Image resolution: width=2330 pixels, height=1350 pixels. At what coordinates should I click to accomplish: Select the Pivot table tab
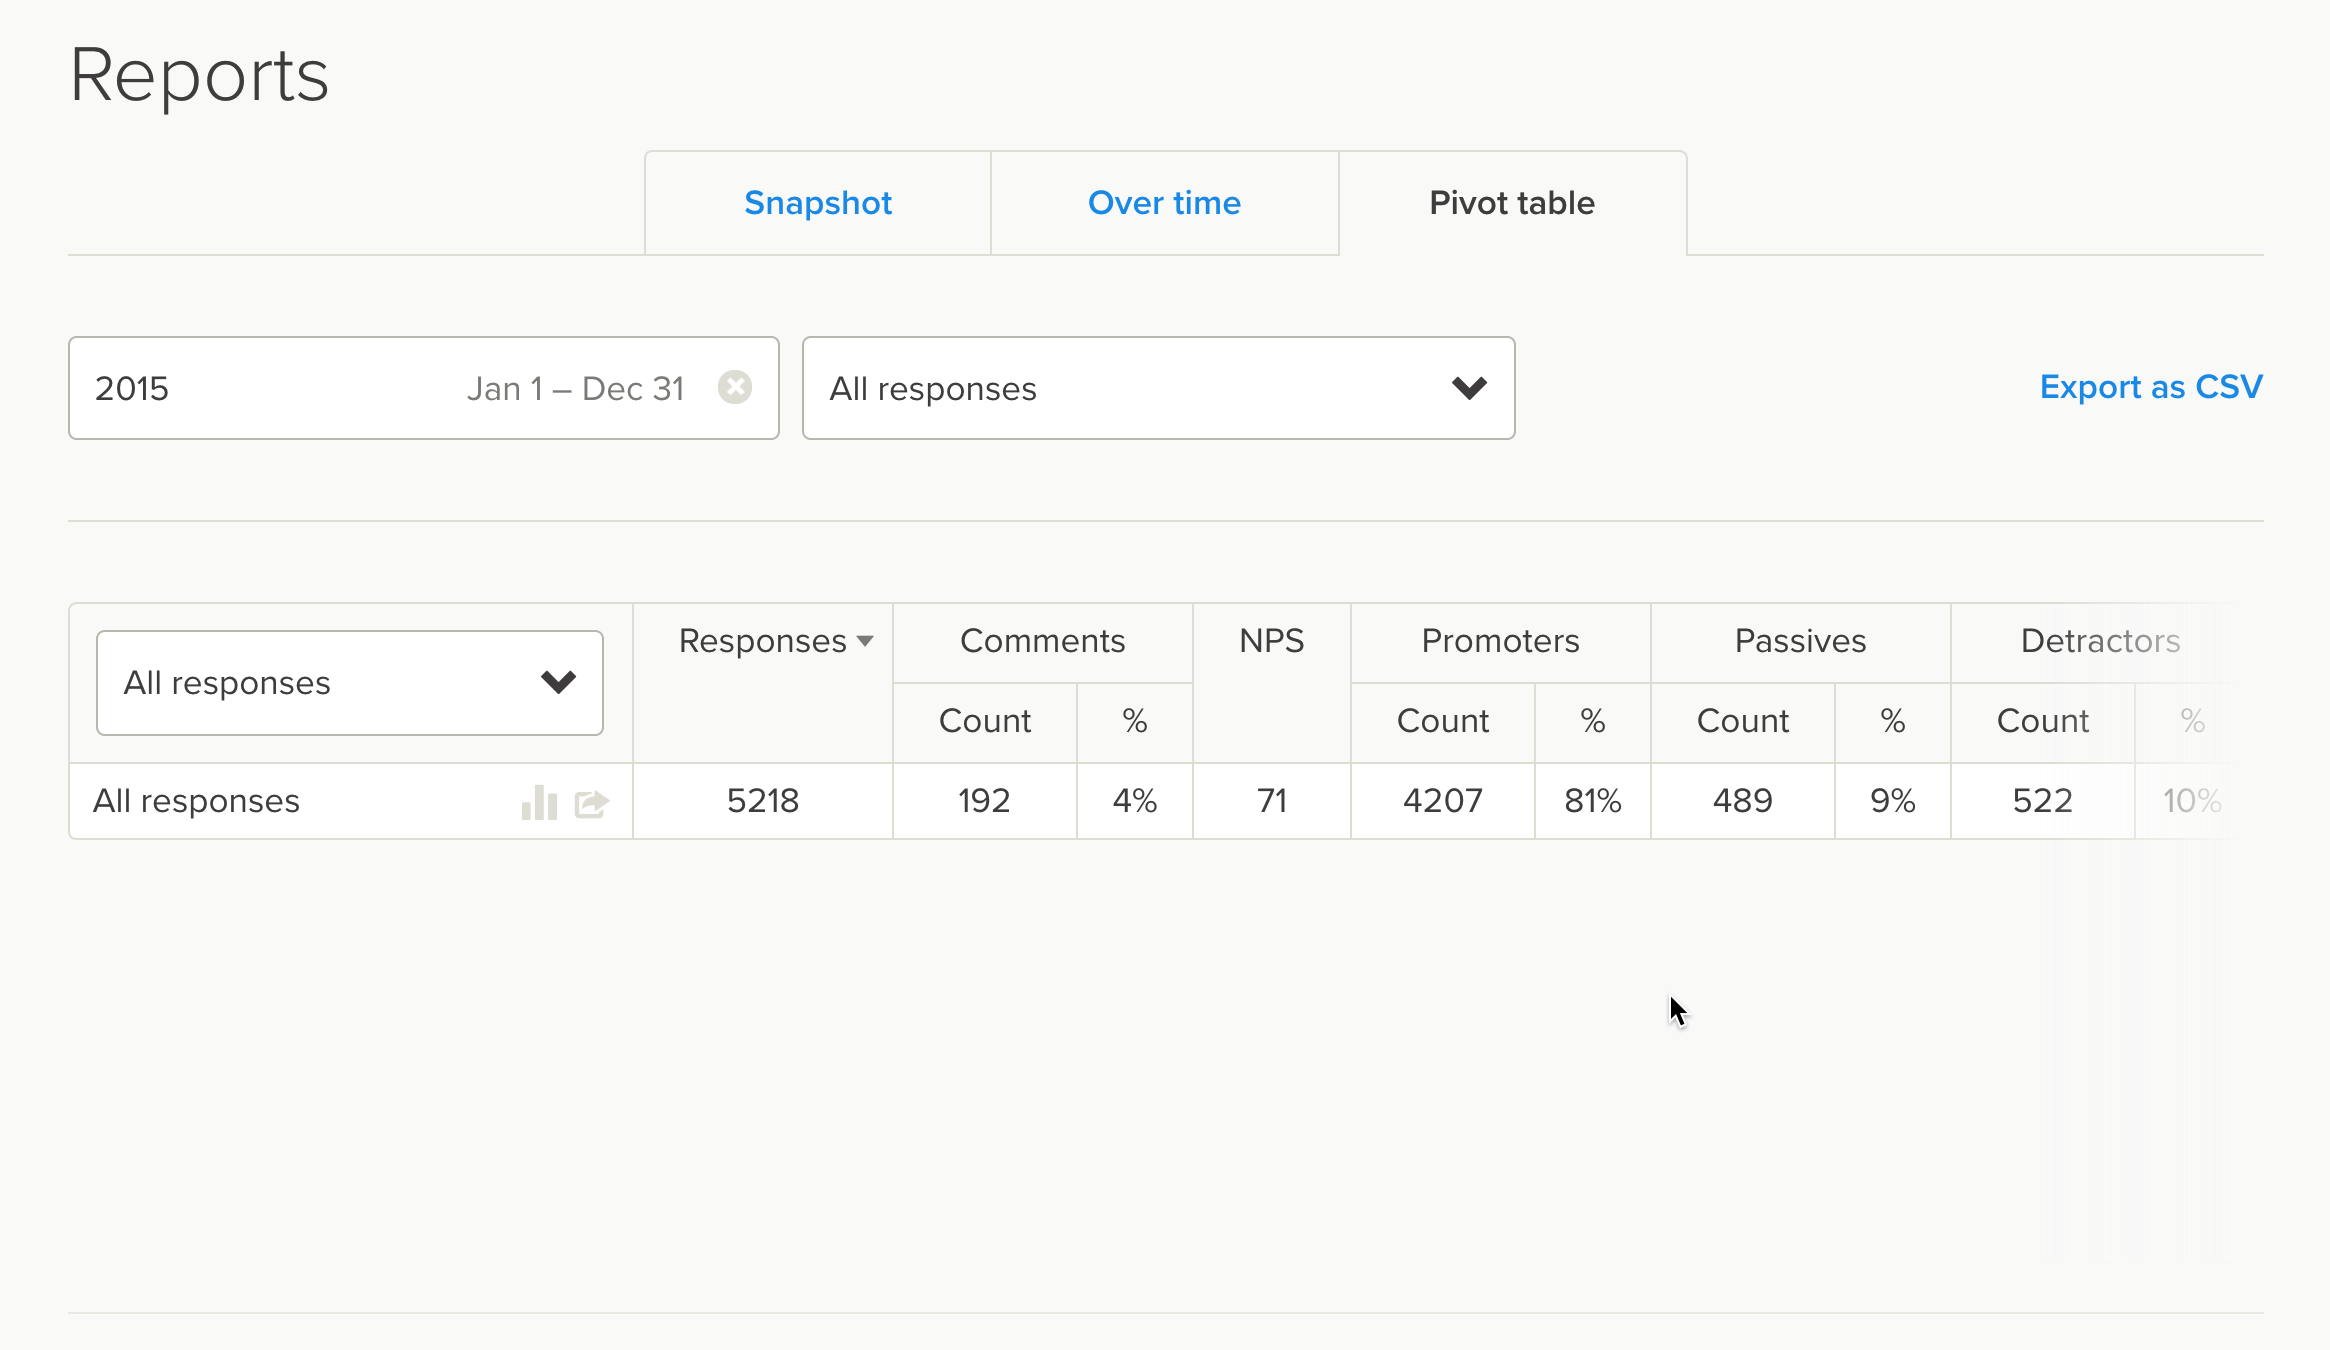click(x=1511, y=203)
